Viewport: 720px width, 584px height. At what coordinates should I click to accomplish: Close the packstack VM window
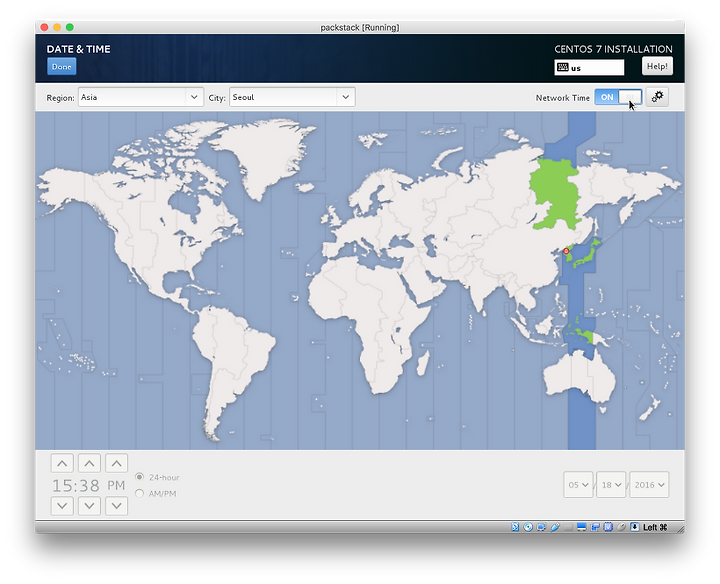point(44,27)
